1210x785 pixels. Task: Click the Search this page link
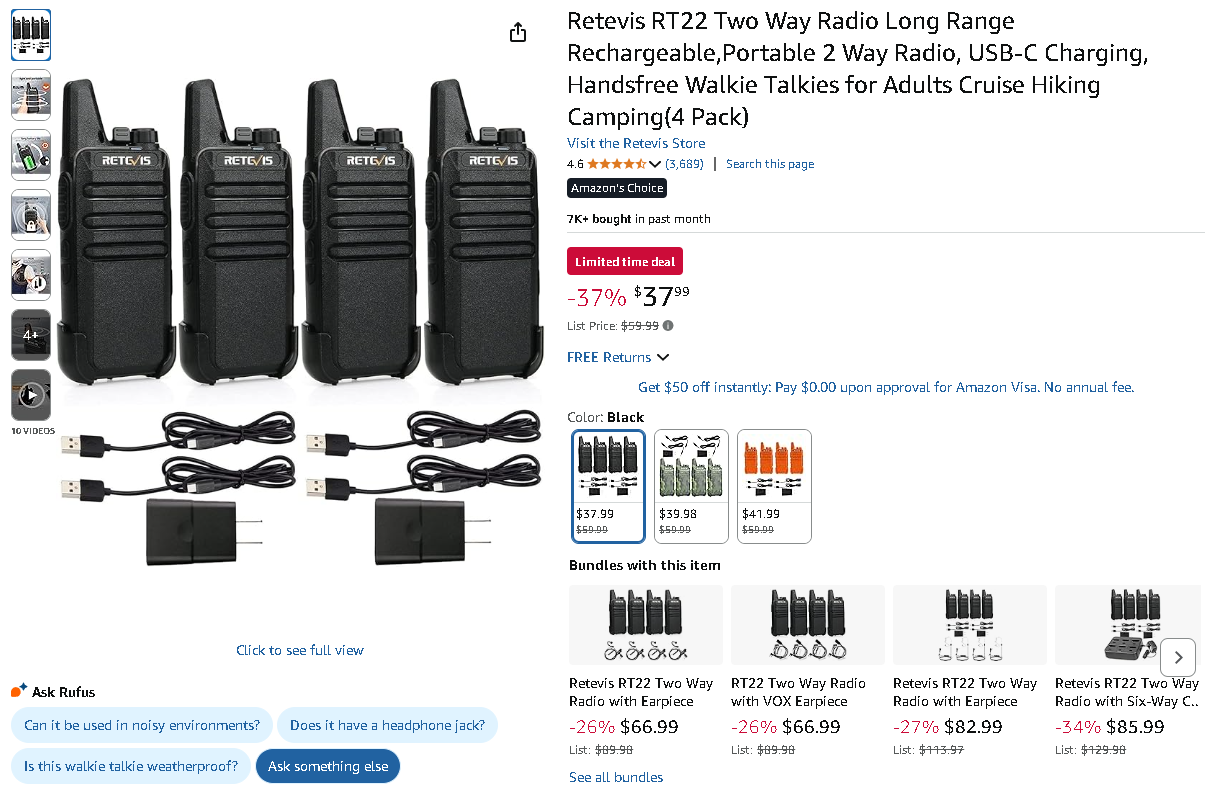coord(770,164)
